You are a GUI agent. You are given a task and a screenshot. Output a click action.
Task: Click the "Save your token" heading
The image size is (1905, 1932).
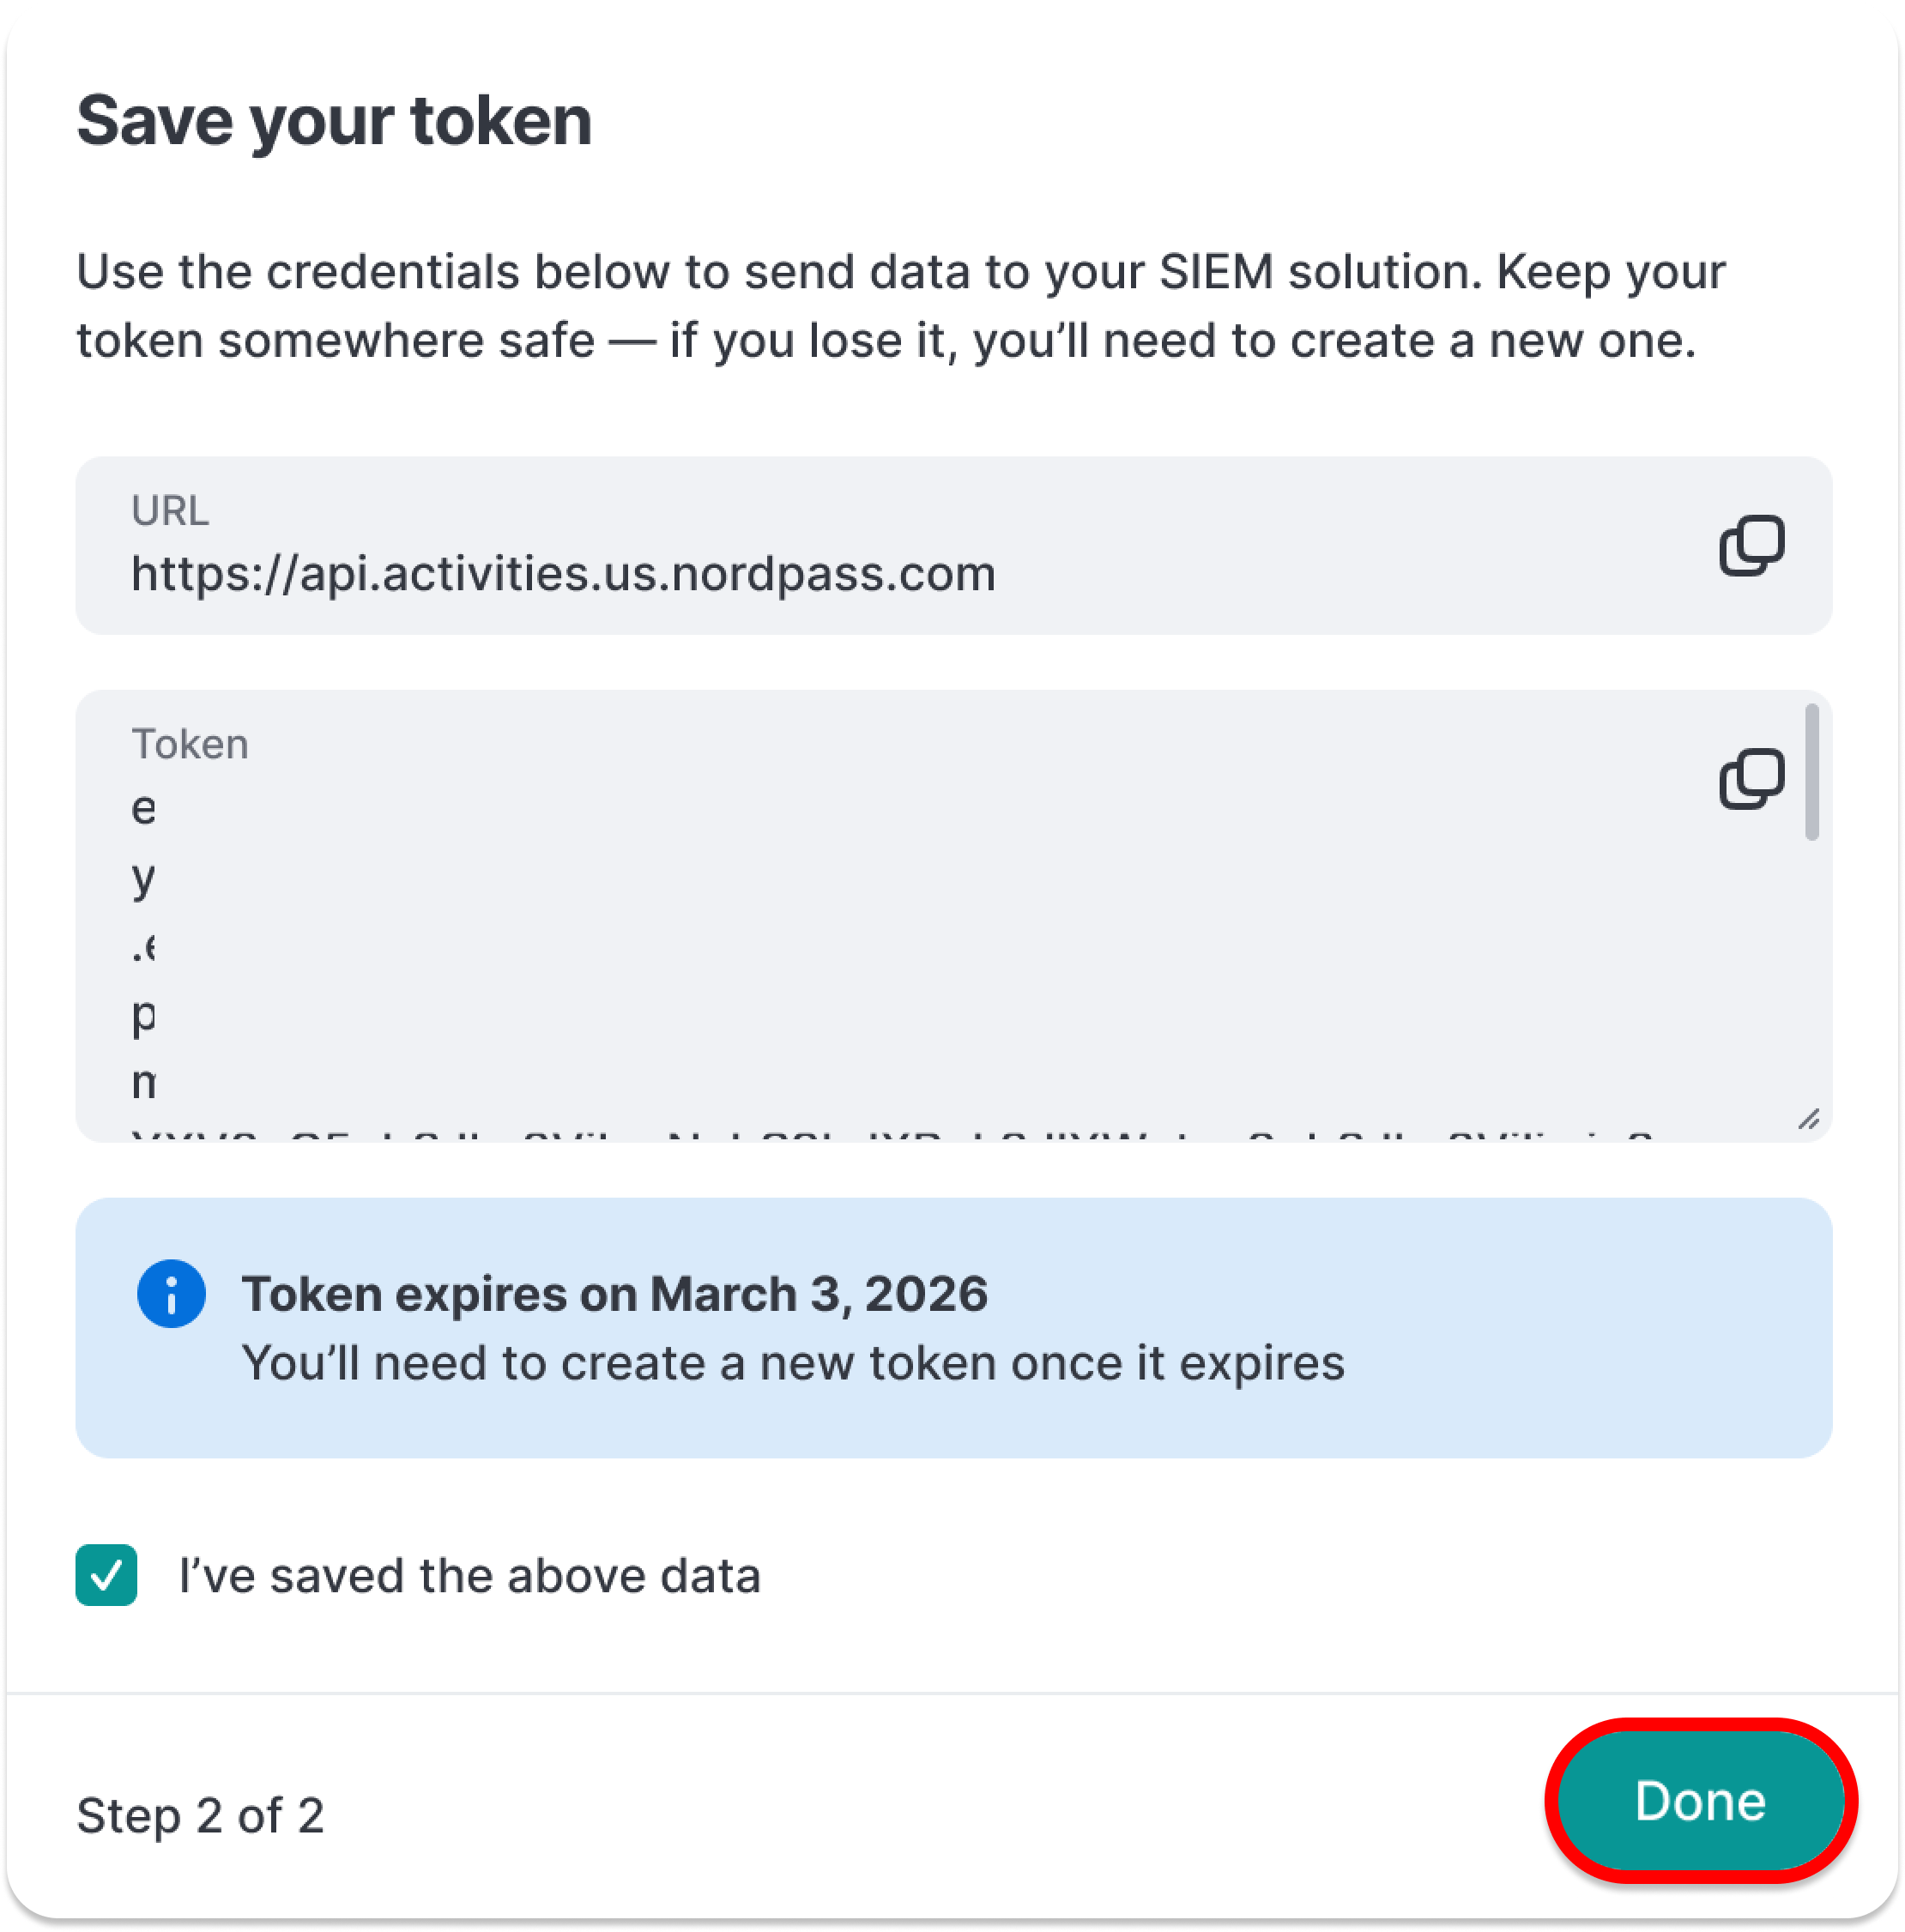[334, 121]
